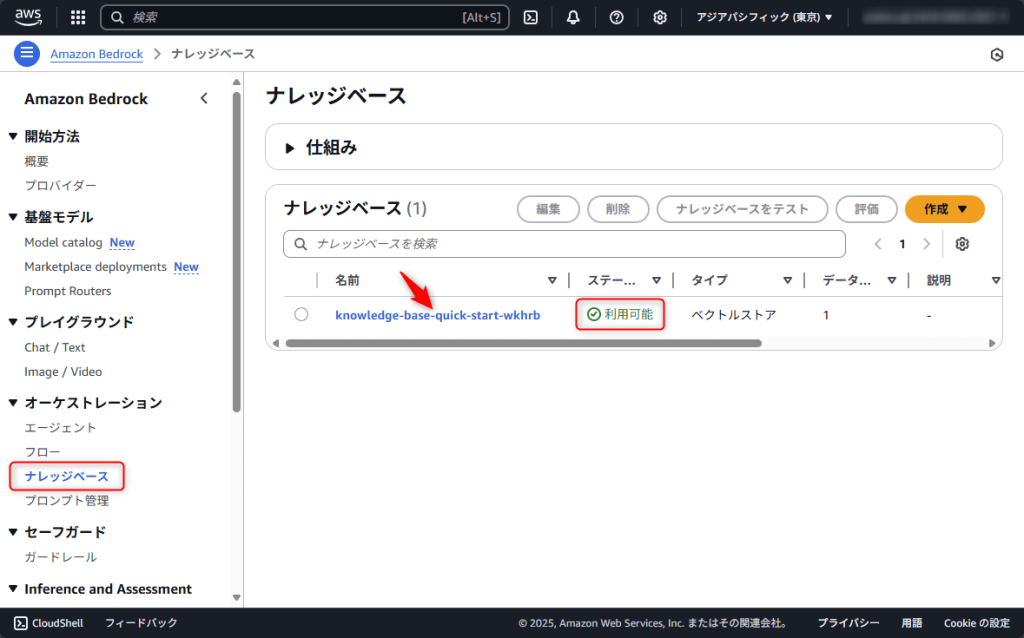
Task: Open the プライバシー footer link
Action: [x=848, y=623]
